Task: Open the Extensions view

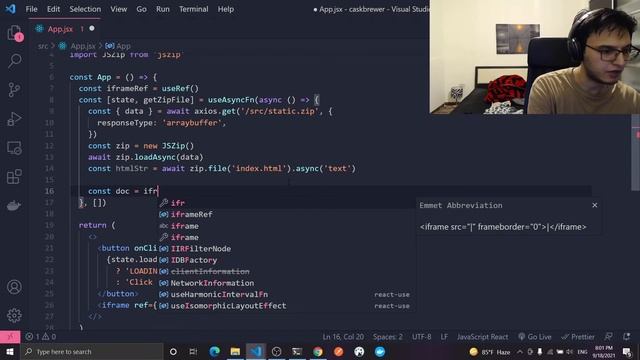Action: 14,177
